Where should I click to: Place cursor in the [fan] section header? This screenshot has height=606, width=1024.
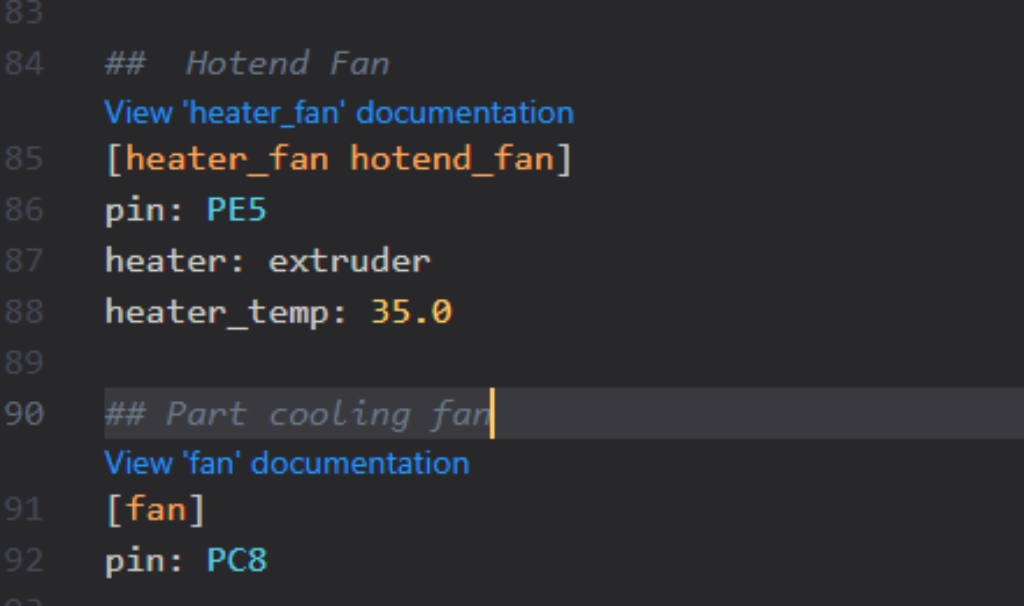pos(155,509)
